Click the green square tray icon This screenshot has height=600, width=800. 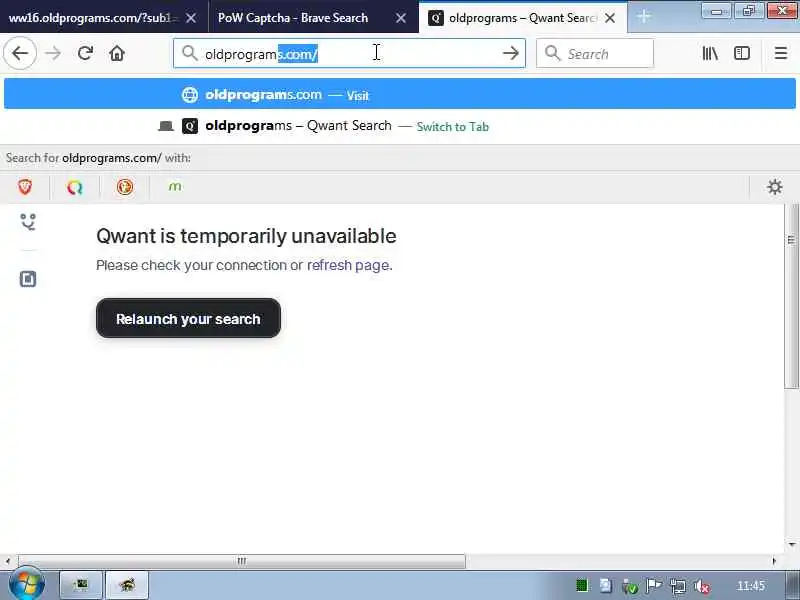coord(581,585)
